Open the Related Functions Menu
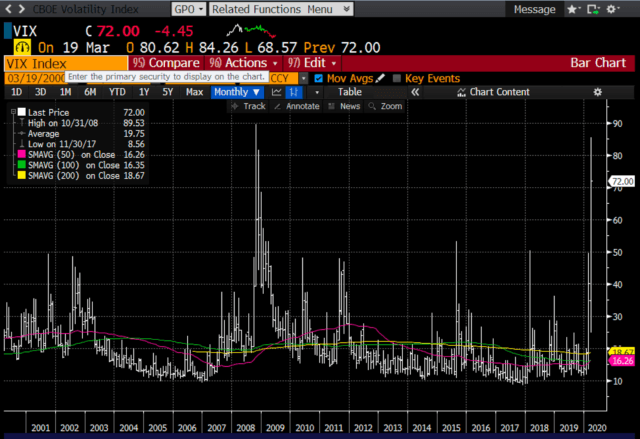640x439 pixels. click(281, 9)
